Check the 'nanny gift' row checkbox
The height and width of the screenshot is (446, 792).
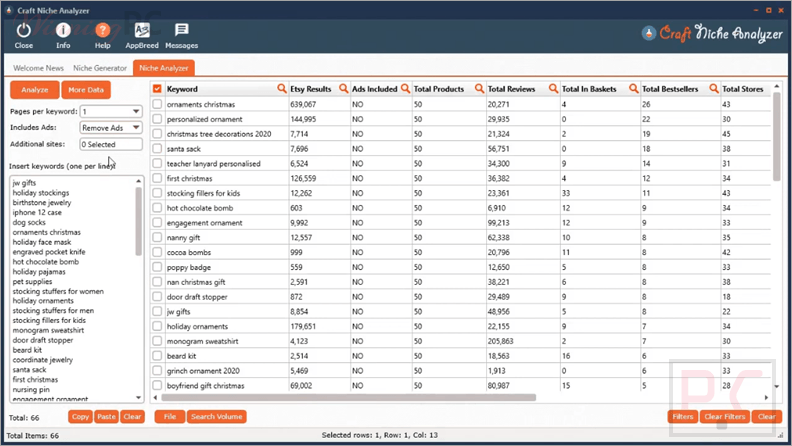[157, 237]
